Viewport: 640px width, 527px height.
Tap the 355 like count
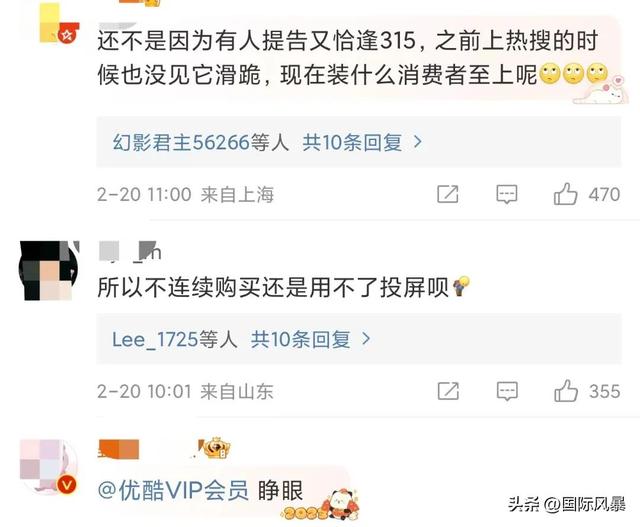point(604,391)
